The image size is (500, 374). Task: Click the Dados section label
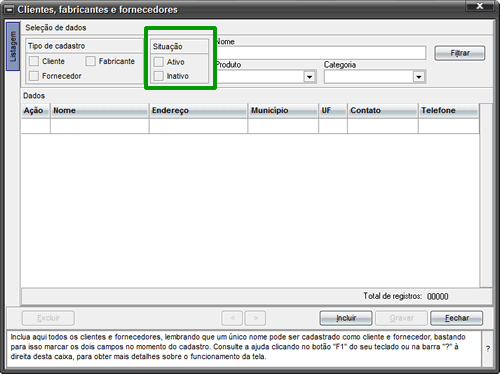point(34,96)
